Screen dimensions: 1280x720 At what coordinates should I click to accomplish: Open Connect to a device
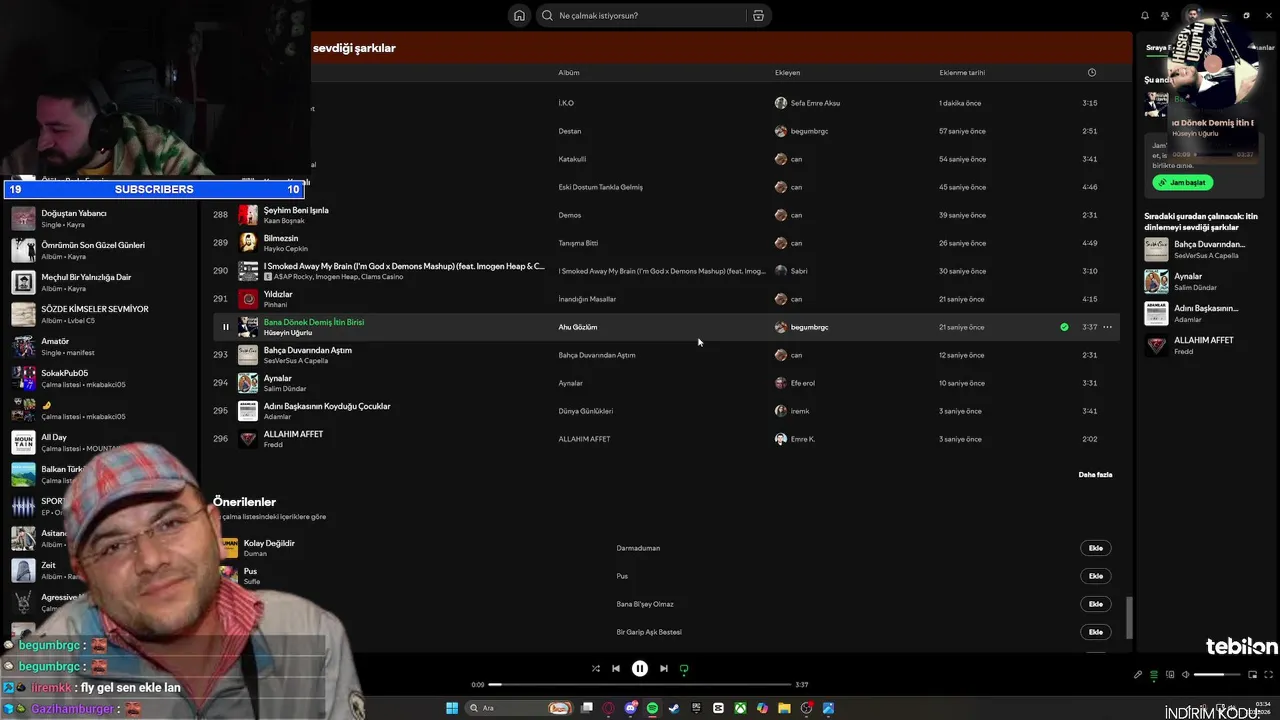click(1170, 675)
